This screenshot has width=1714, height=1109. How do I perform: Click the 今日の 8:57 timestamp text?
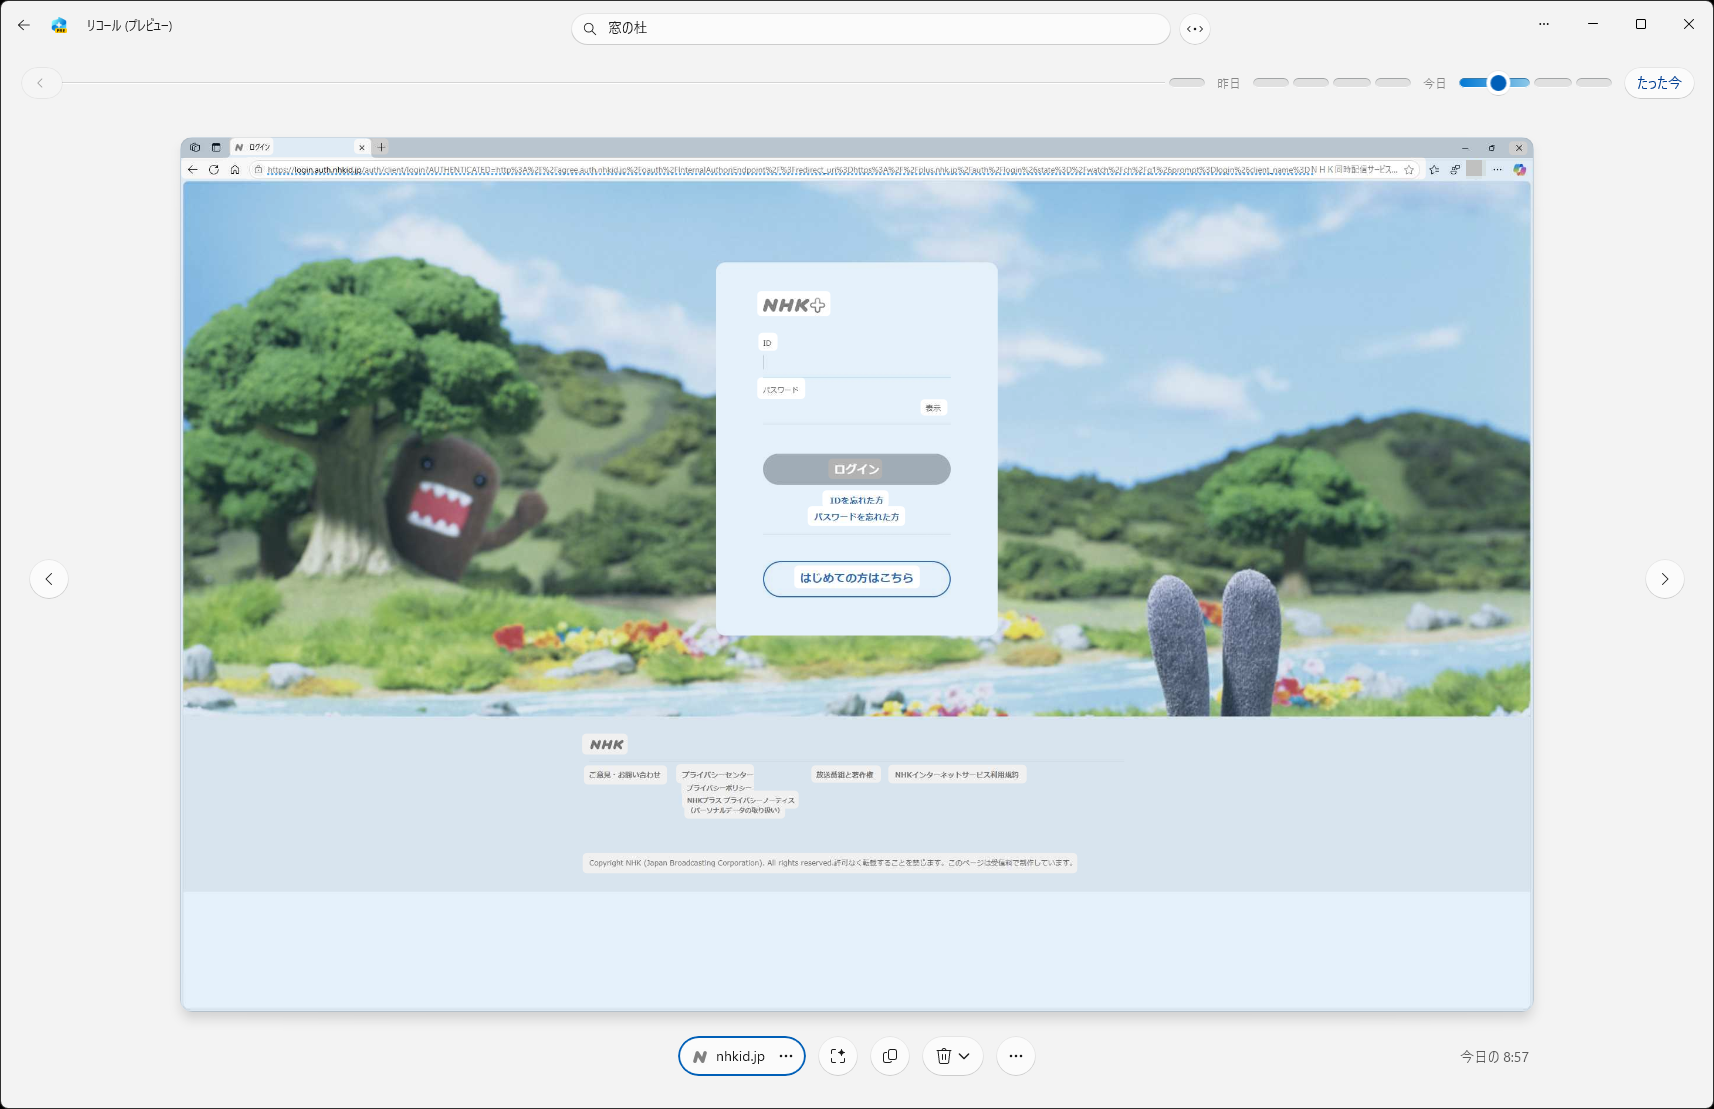coord(1494,1057)
